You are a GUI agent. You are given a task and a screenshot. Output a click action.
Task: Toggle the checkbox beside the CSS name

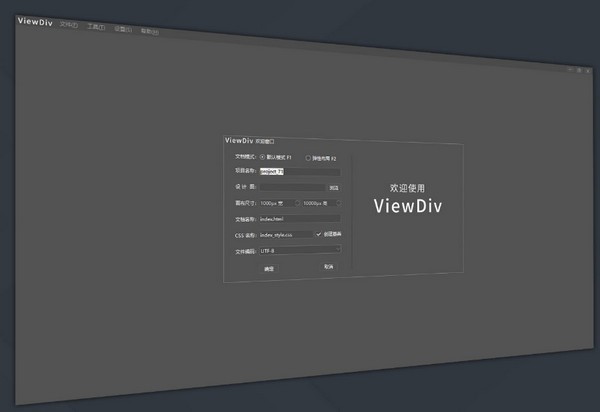318,234
